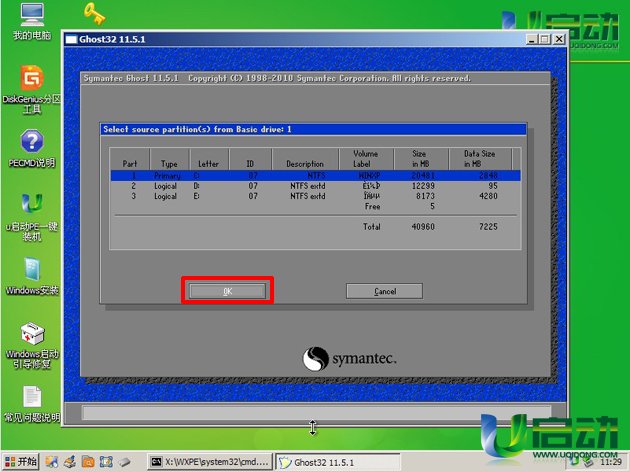Click the Letter column header

click(x=209, y=159)
